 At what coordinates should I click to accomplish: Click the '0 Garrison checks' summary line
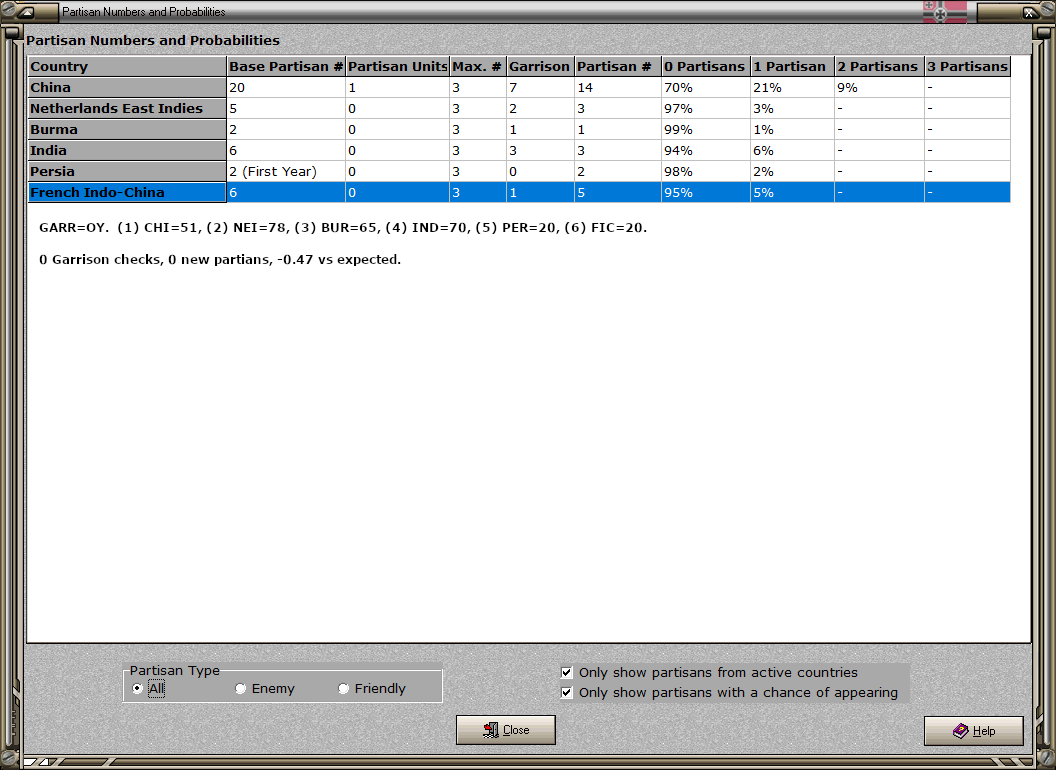[x=220, y=259]
